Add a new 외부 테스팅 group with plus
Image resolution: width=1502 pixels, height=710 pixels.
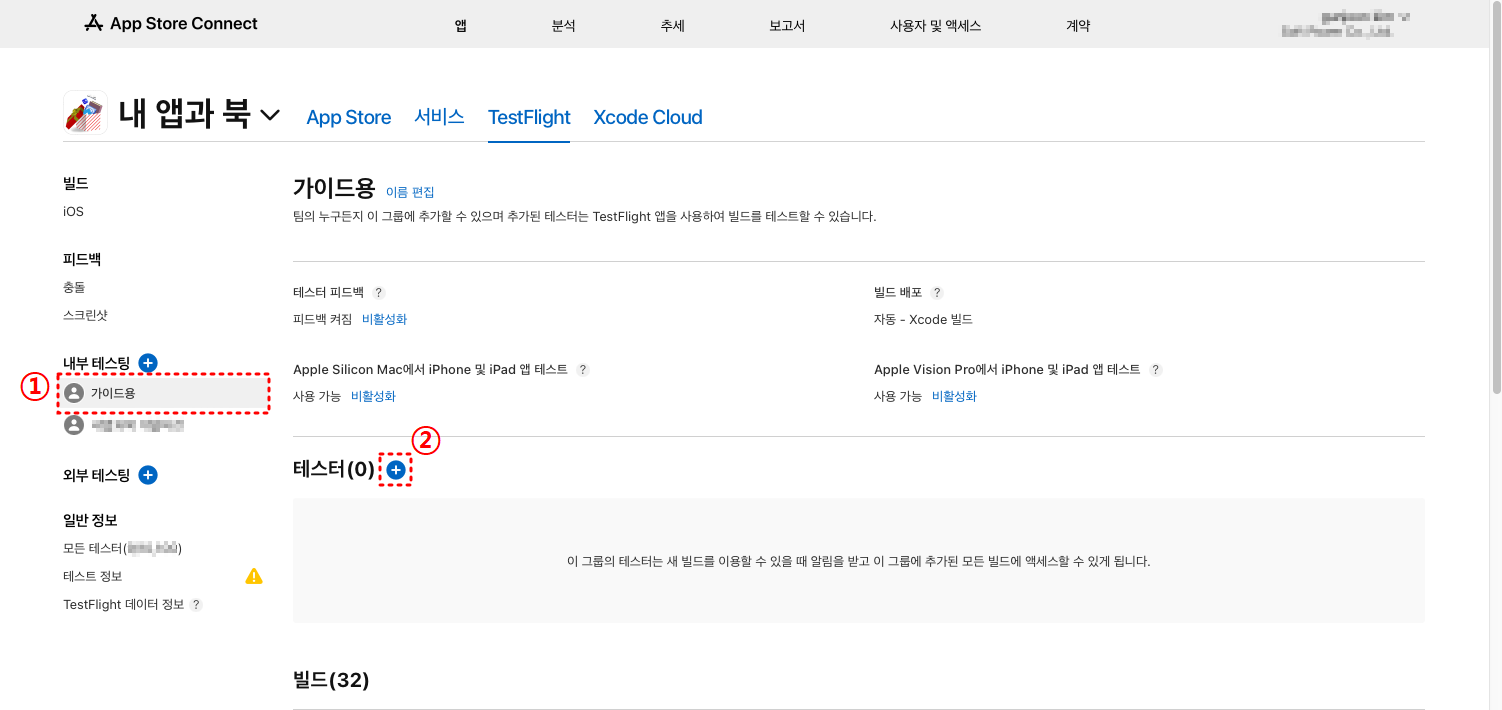coord(148,475)
